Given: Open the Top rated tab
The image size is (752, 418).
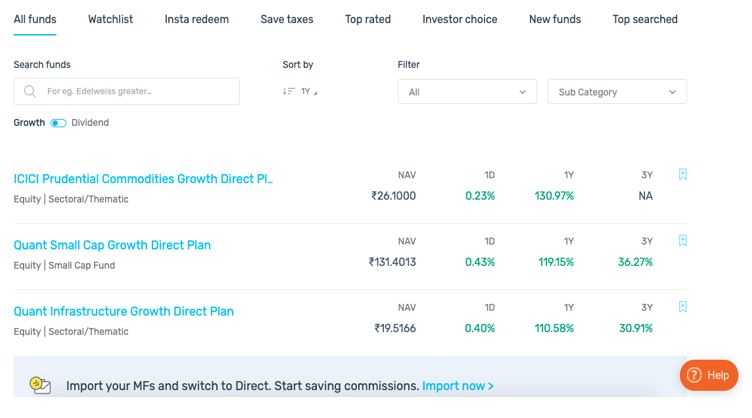Looking at the screenshot, I should click(x=368, y=19).
